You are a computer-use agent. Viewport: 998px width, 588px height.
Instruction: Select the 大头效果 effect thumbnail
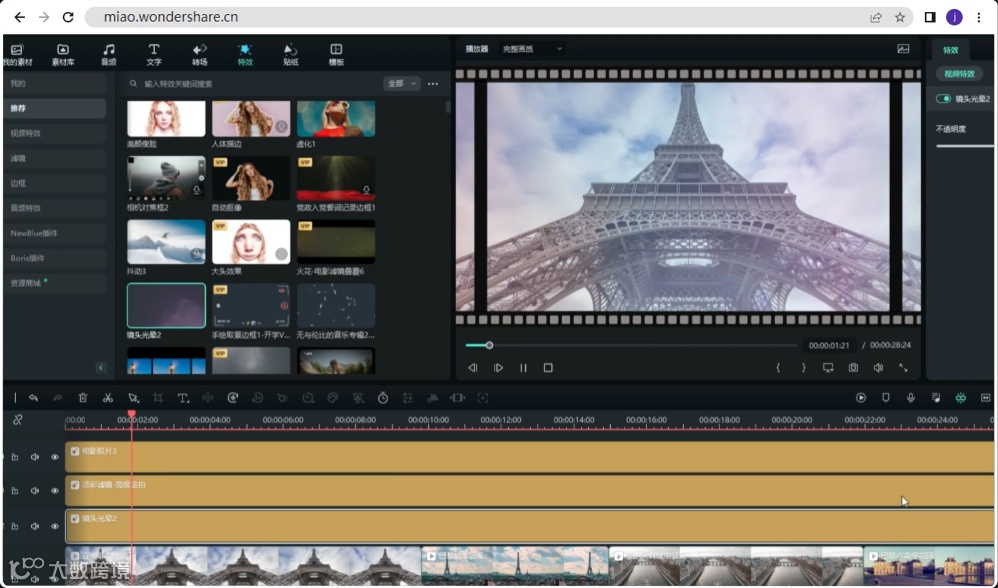[x=251, y=242]
